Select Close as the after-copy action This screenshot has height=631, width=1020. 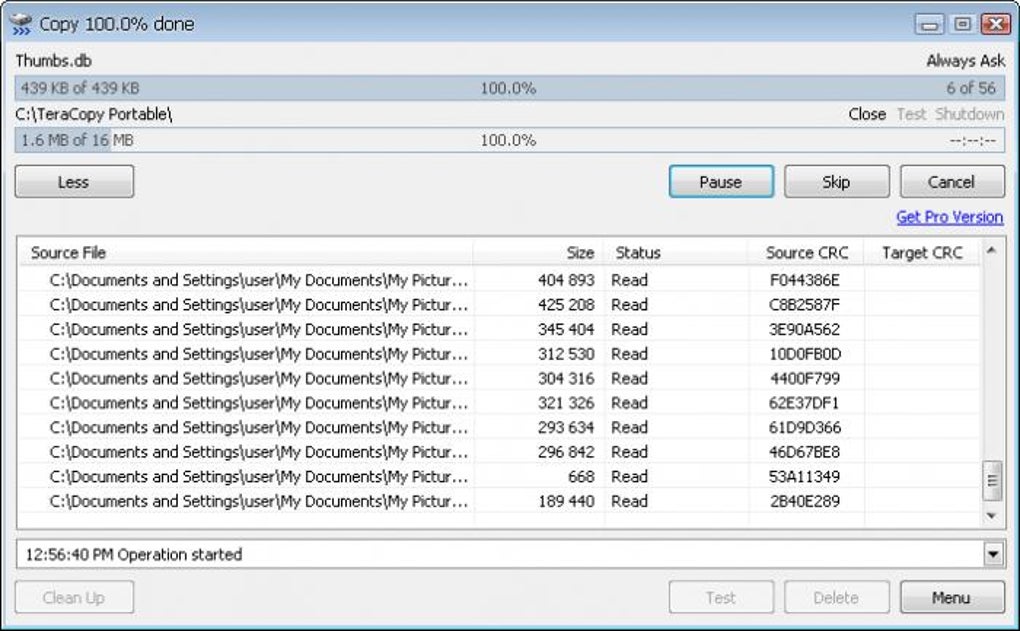click(x=867, y=114)
